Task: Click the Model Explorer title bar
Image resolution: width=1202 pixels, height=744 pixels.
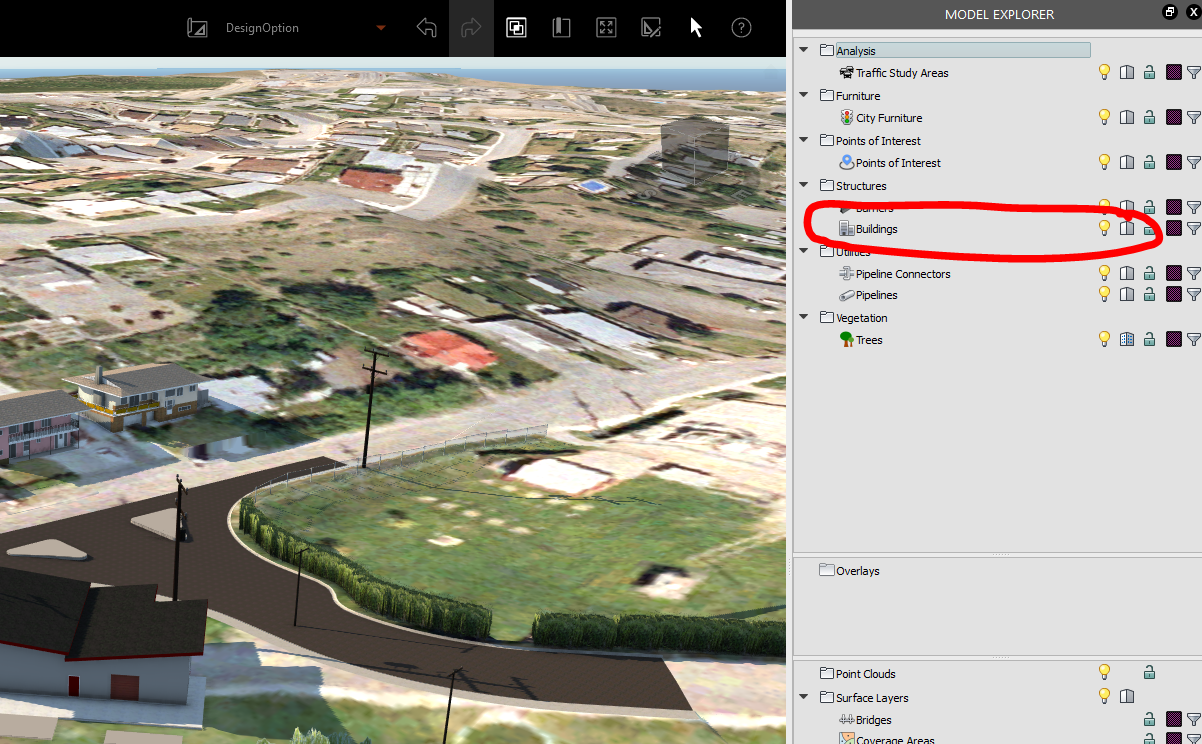Action: click(x=1000, y=14)
